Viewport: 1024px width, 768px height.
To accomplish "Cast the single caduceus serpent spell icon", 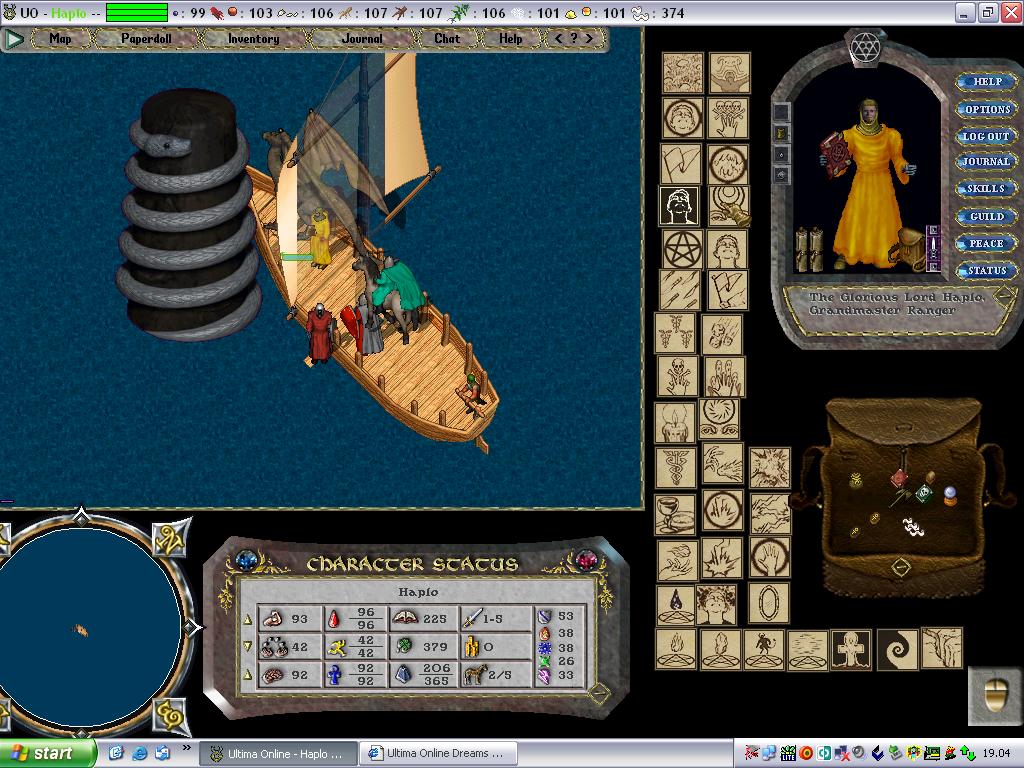I will point(676,468).
